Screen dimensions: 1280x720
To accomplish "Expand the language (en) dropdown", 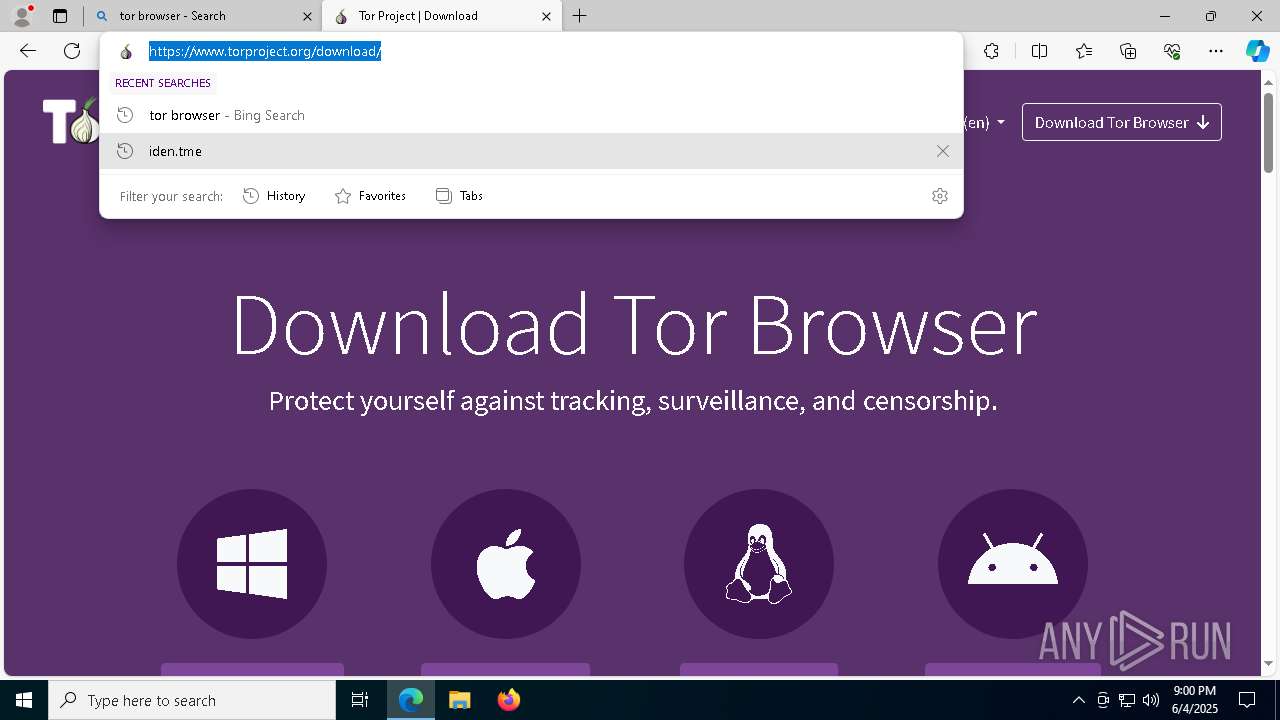I will [x=985, y=122].
